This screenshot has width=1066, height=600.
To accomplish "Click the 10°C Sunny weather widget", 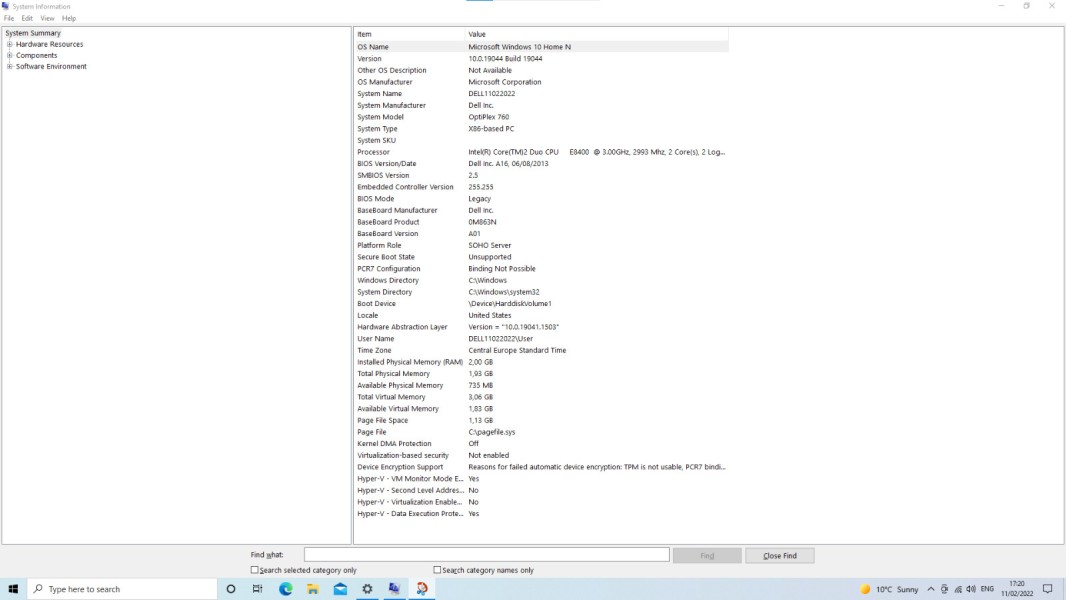I will 891,589.
